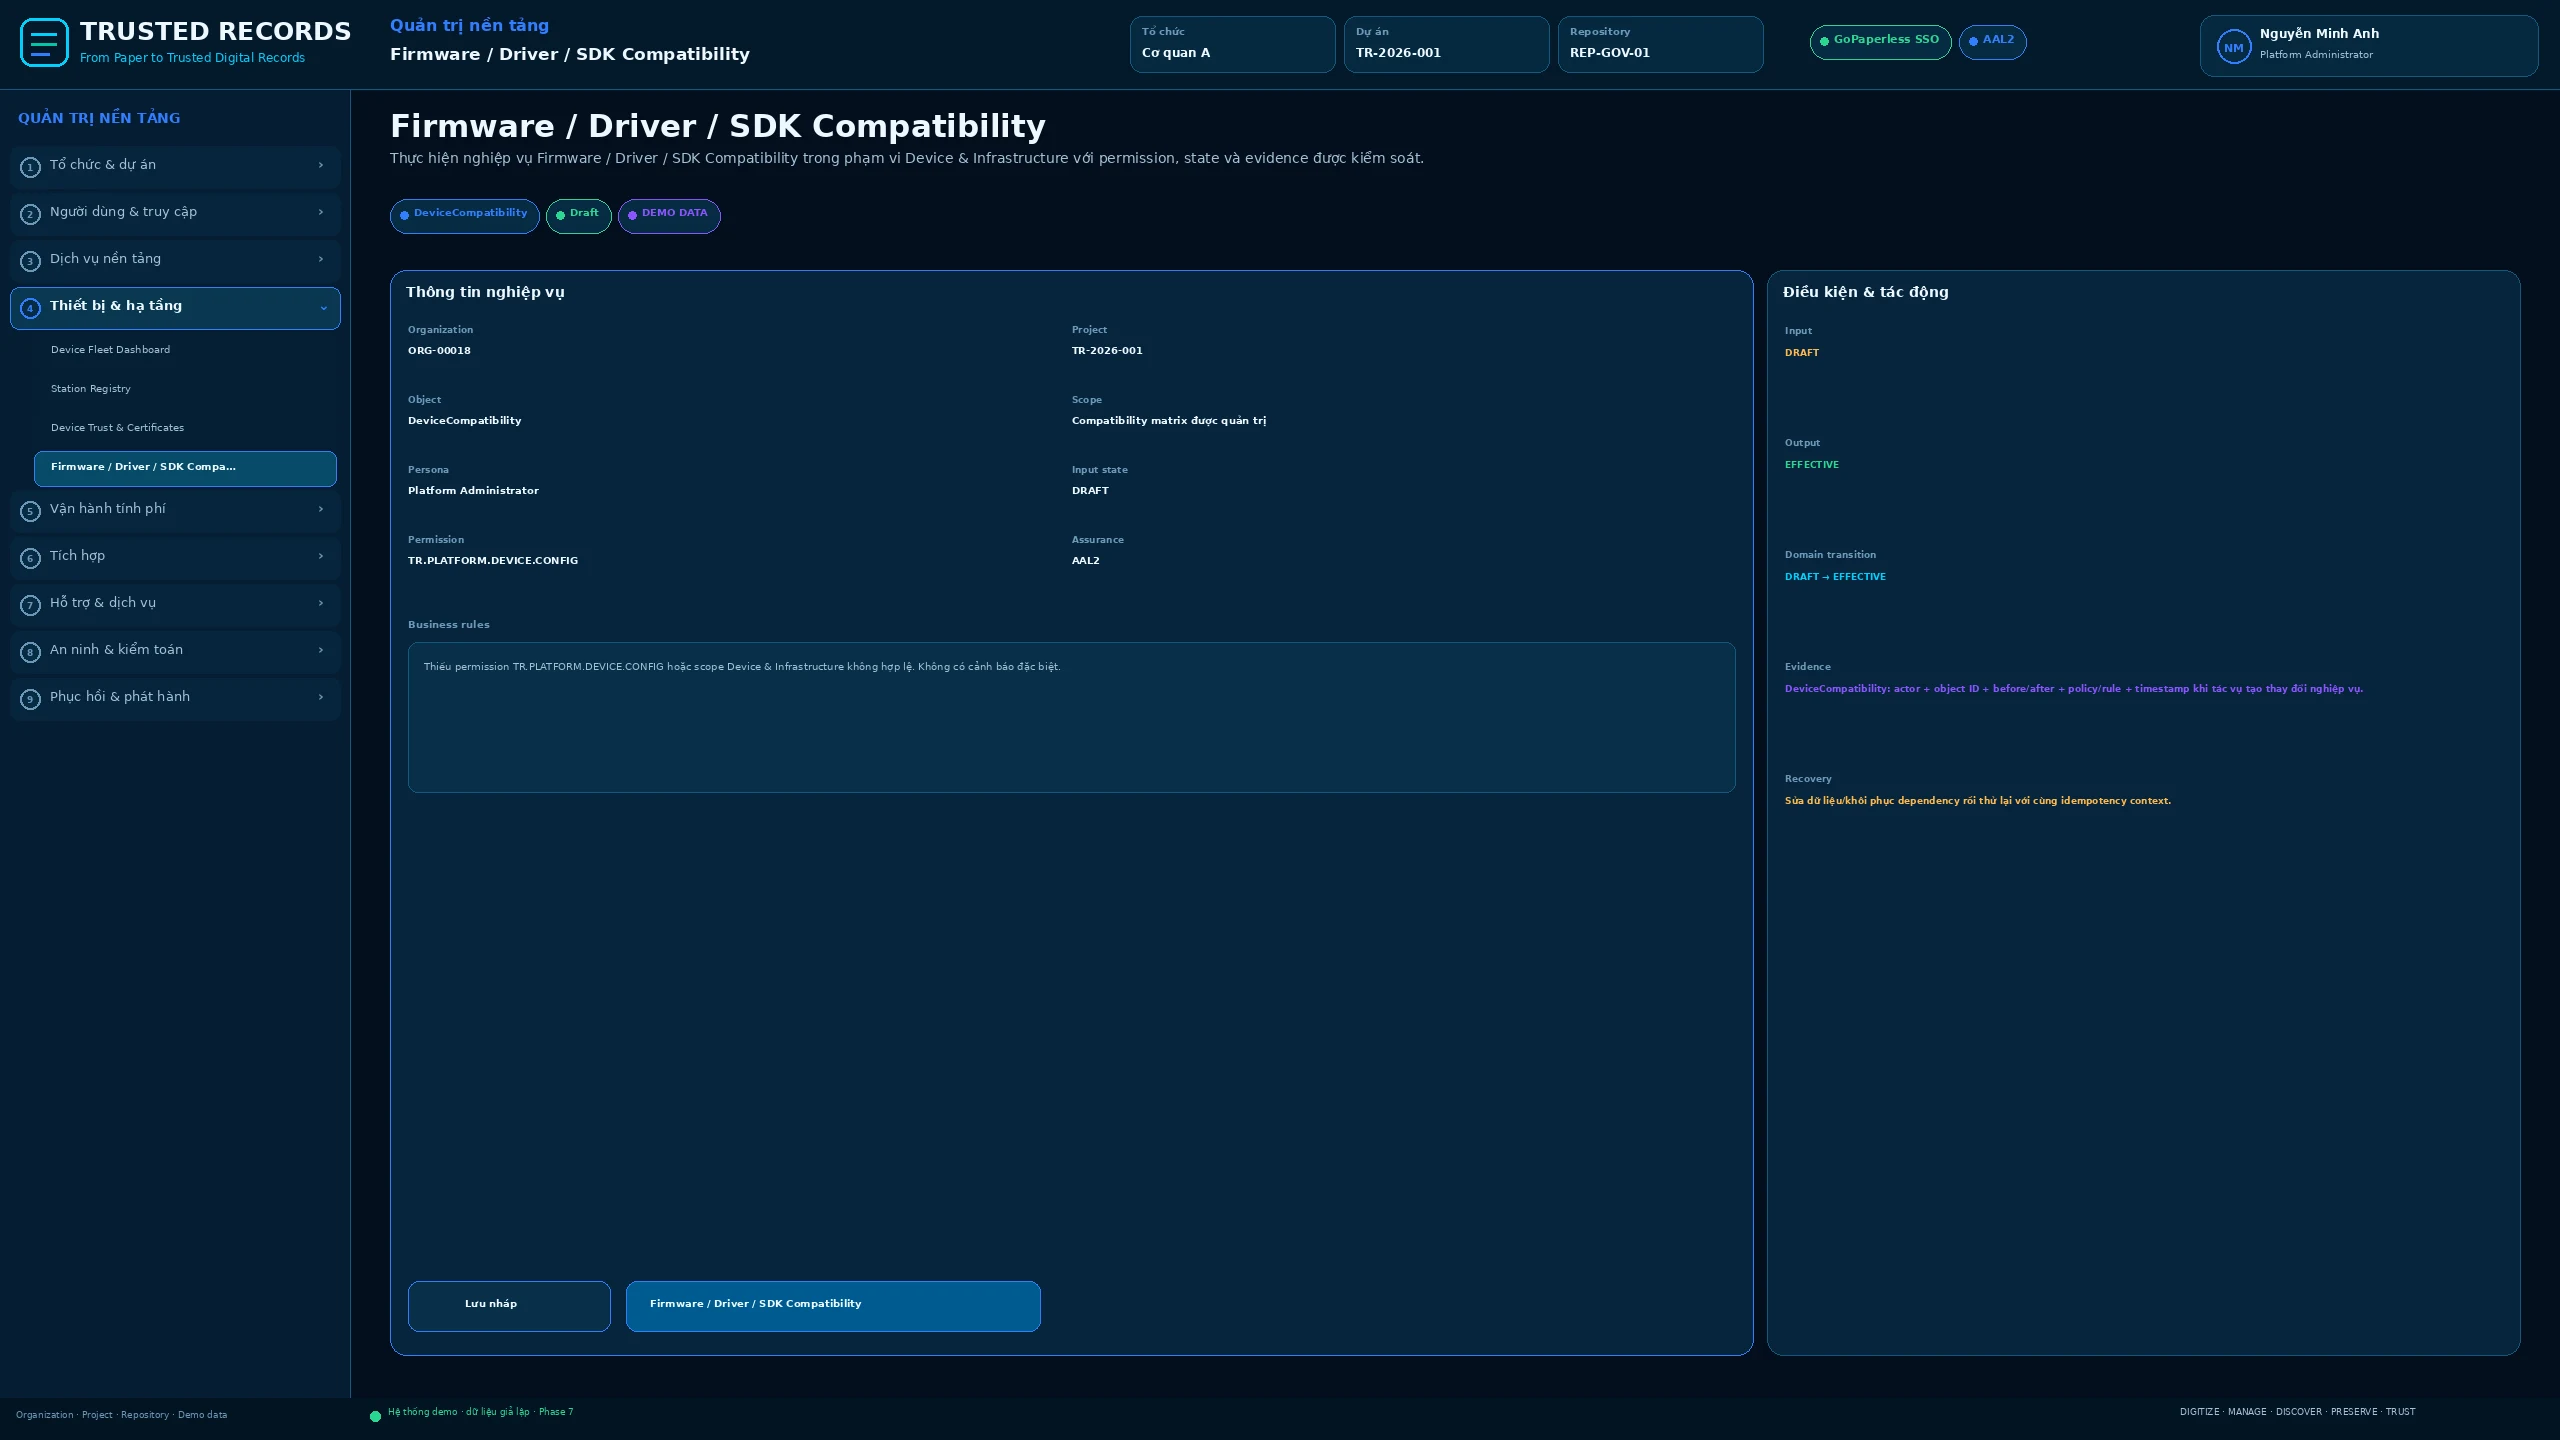
Task: Click the Draft status chip
Action: tap(578, 216)
